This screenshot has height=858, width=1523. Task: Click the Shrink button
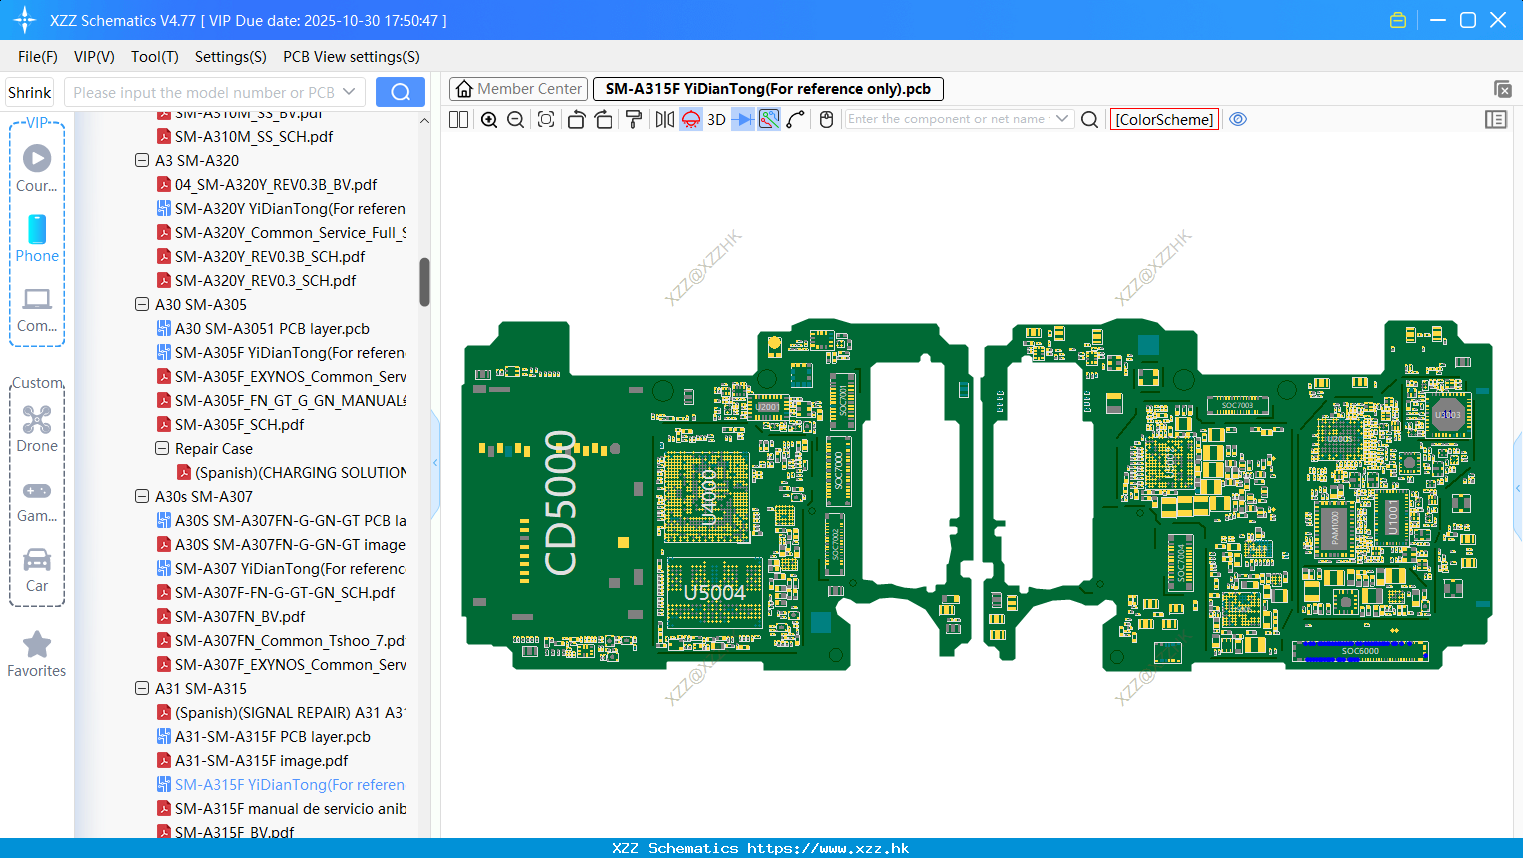coord(29,92)
